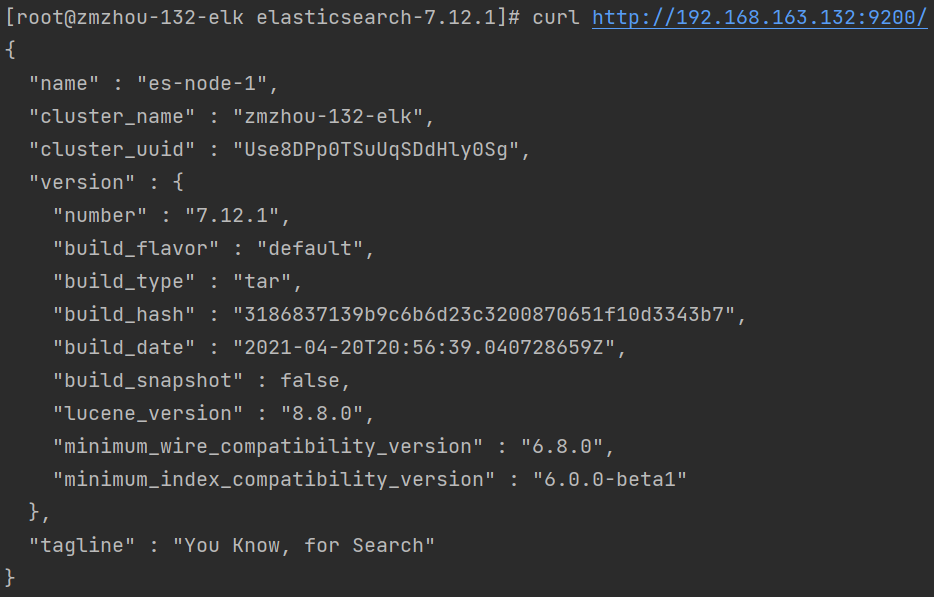
Task: Click the build_flavor value "default"
Action: pos(310,248)
